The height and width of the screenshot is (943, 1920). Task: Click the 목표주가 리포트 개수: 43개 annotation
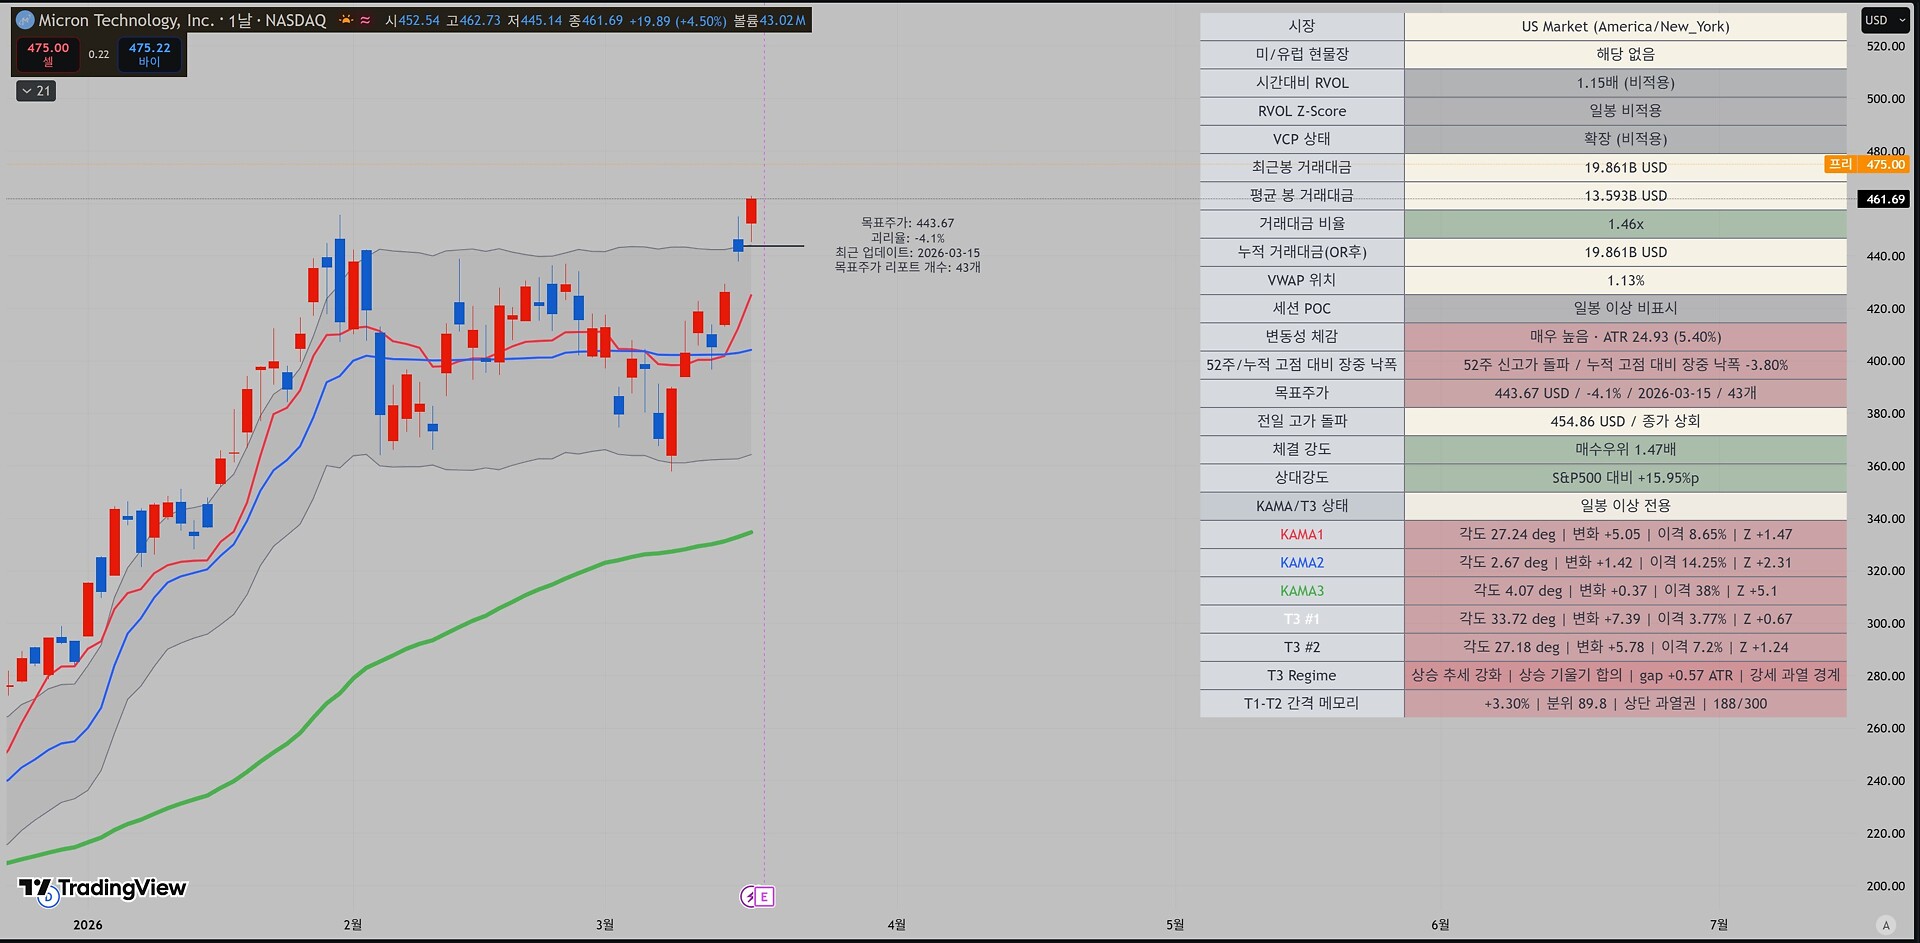pos(907,267)
